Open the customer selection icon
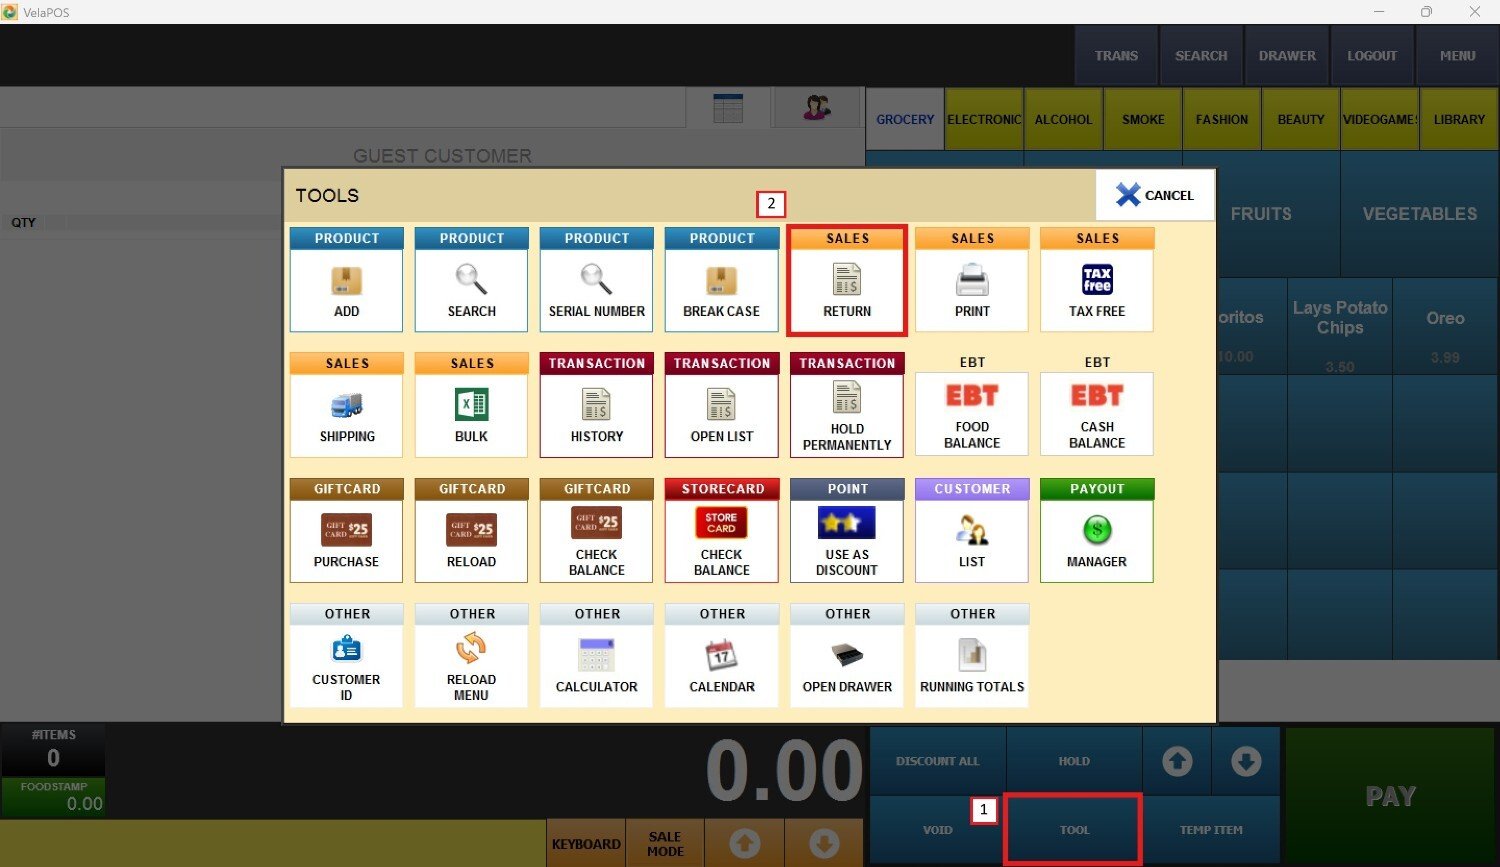This screenshot has width=1500, height=867. click(817, 108)
